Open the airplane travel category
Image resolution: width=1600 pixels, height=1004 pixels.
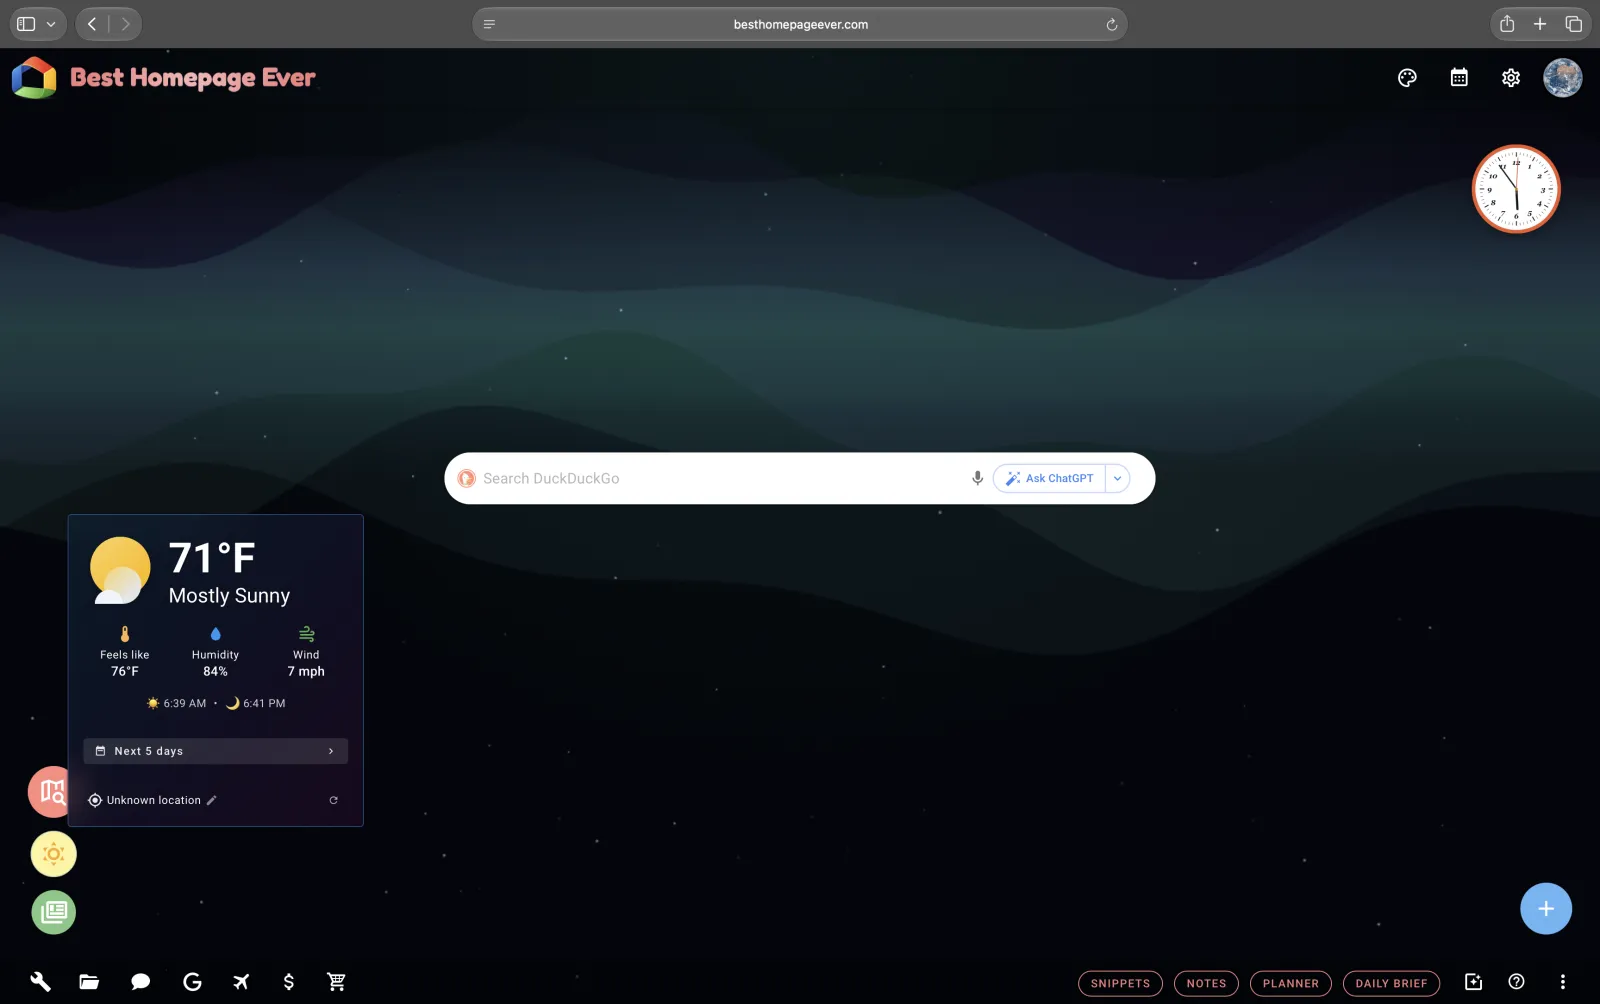(x=241, y=982)
